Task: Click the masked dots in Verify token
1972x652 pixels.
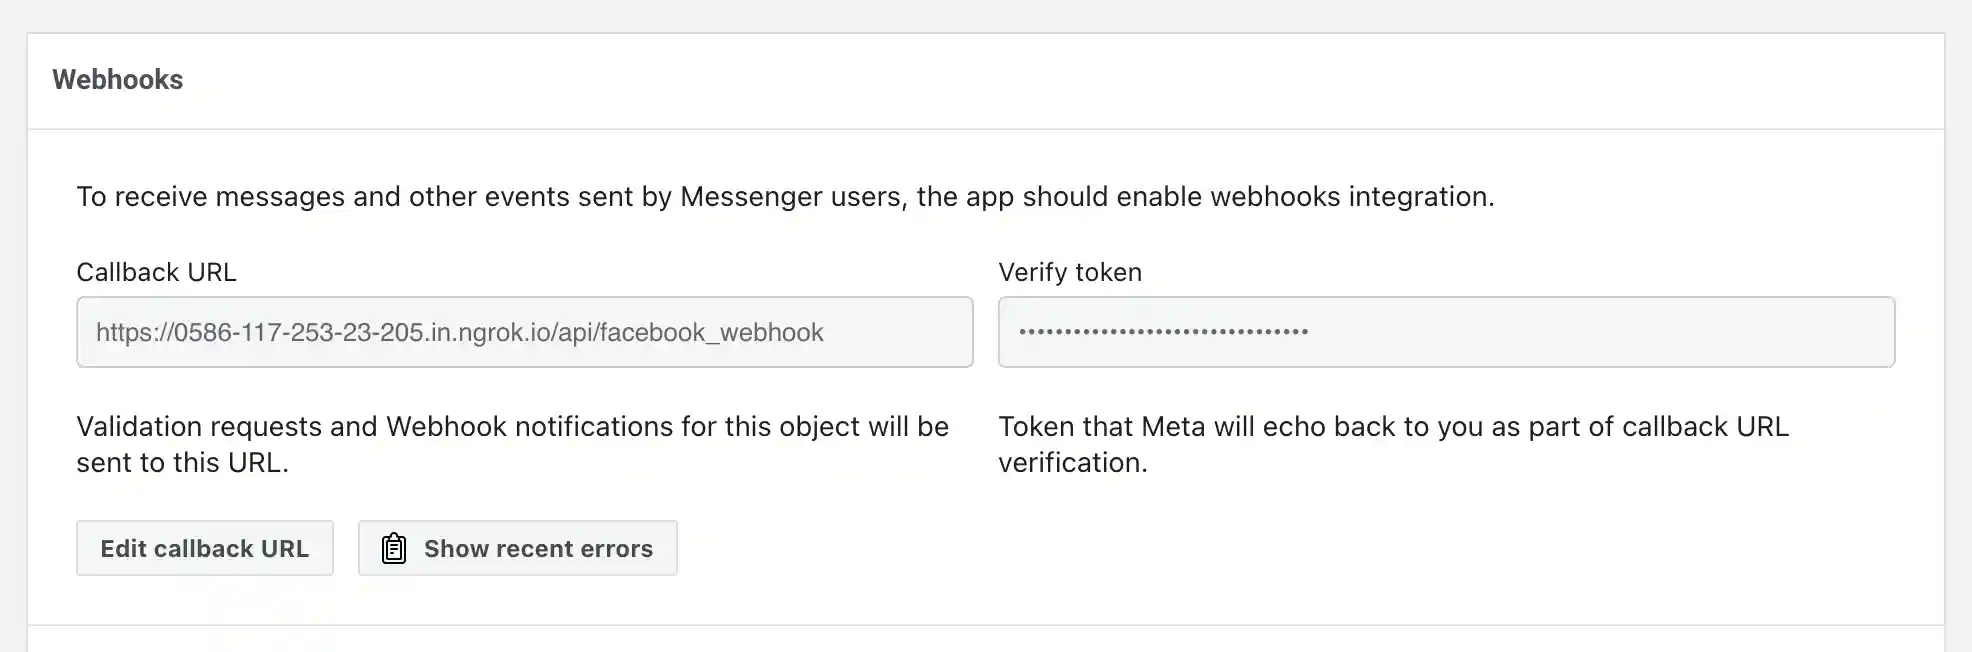Action: (1163, 332)
